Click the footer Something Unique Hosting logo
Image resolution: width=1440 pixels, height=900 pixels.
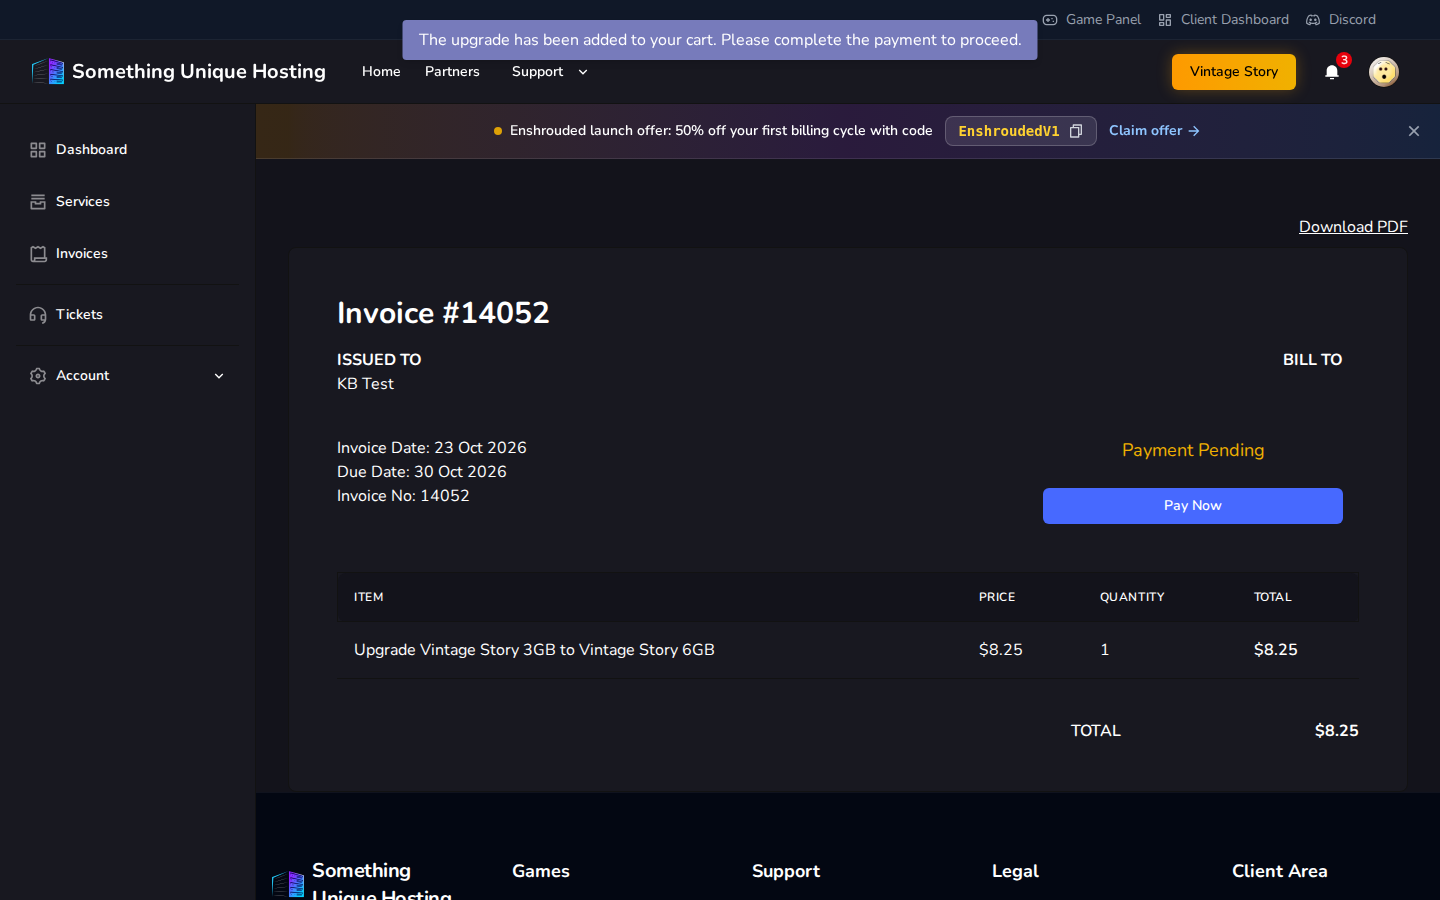tap(288, 884)
